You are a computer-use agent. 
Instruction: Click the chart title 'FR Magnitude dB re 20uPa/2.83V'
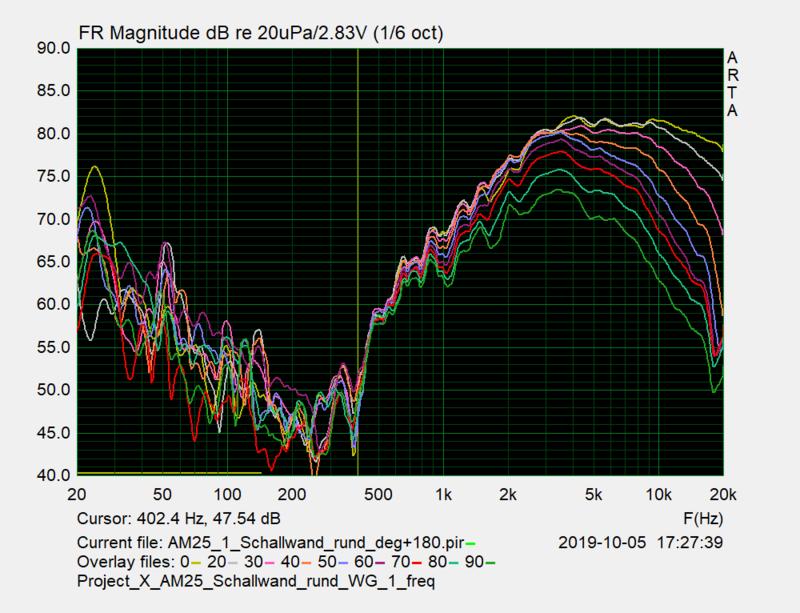(225, 33)
